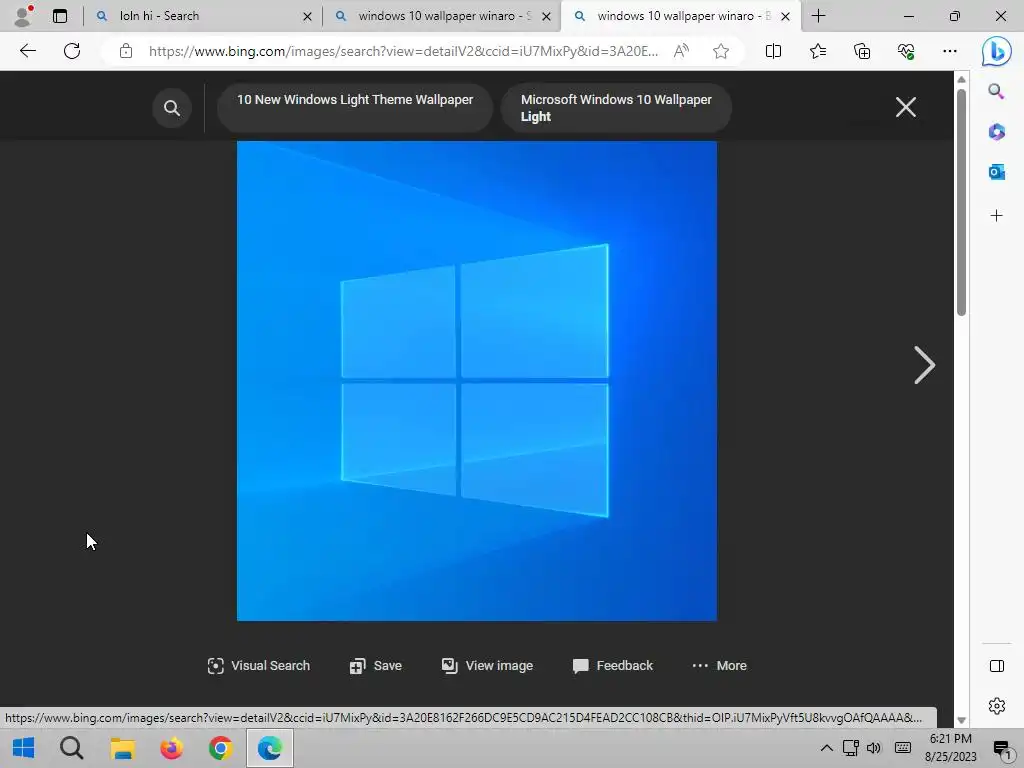
Task: Launch Firefox from the taskbar
Action: coord(172,748)
